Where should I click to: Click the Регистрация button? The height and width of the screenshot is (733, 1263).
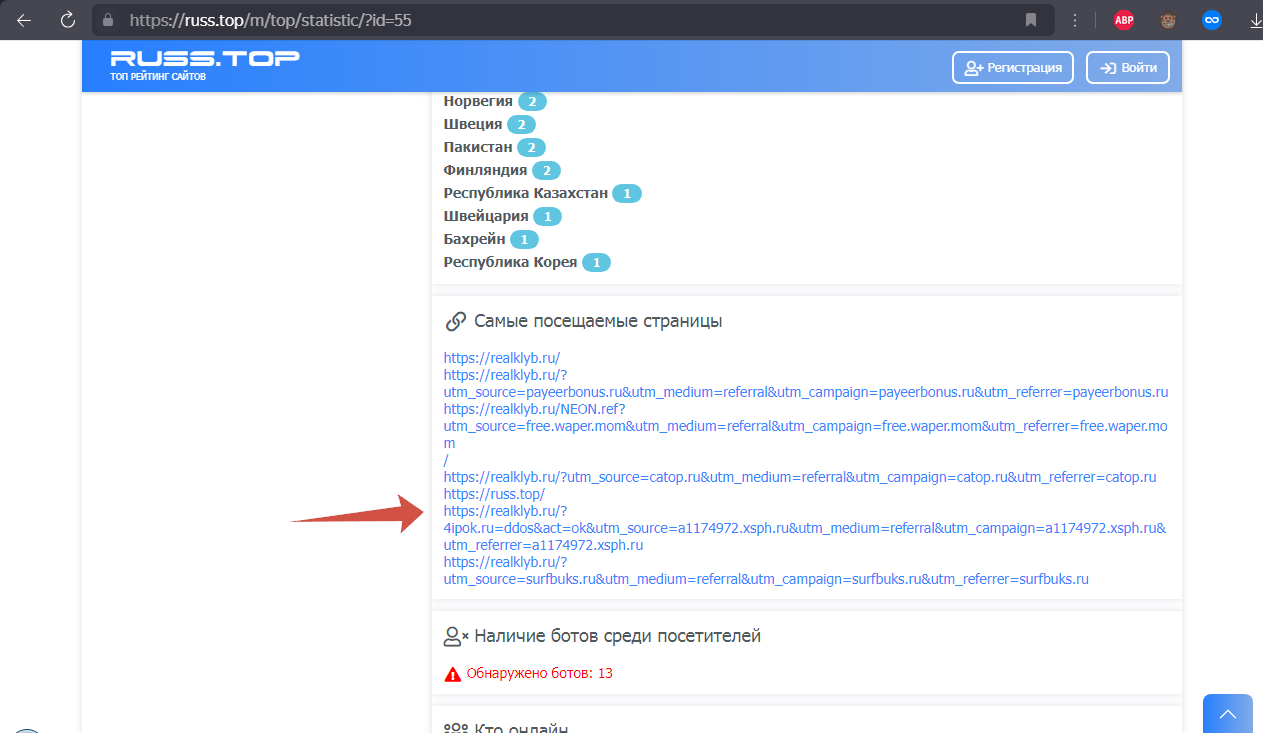(x=1013, y=68)
